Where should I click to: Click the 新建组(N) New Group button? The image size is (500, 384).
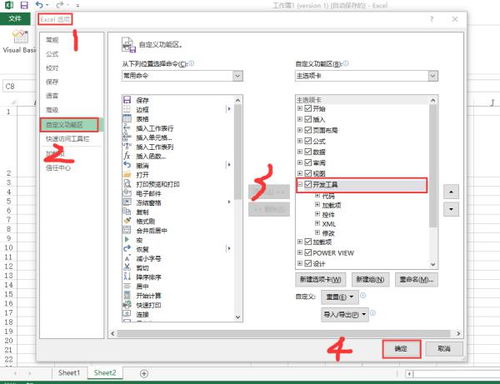click(370, 279)
